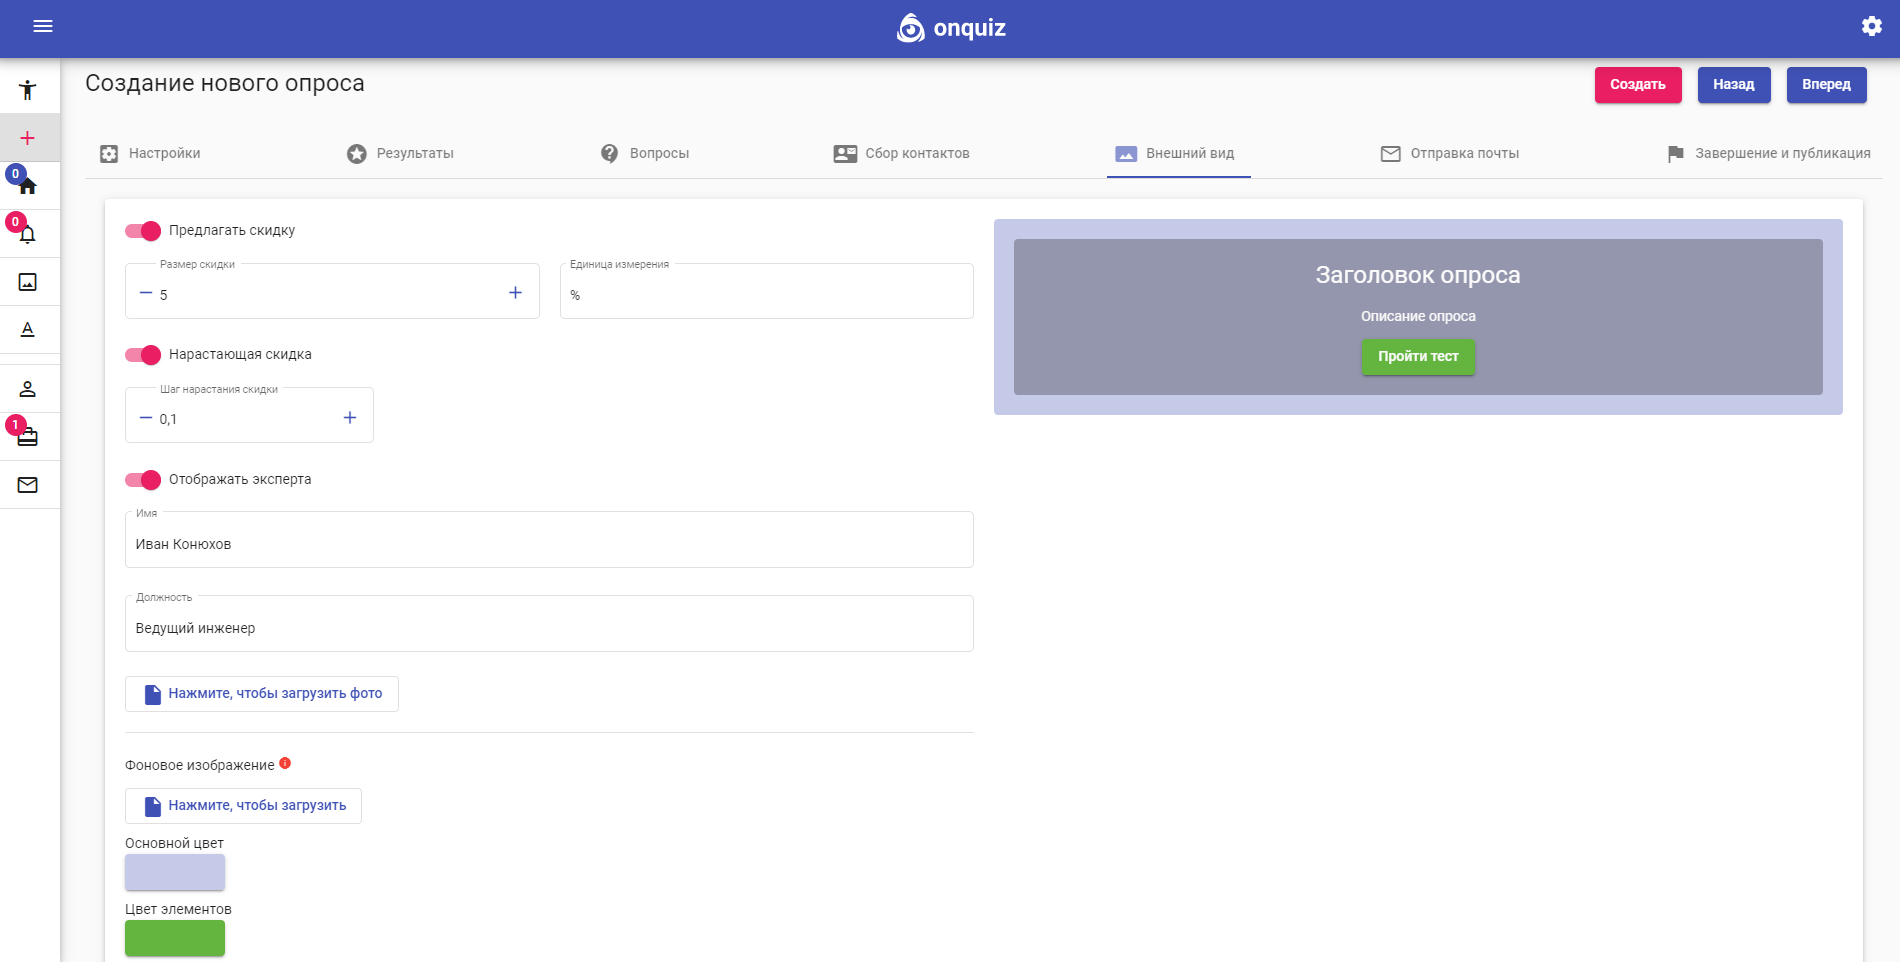Switch to the Сбор контактов tab

coord(901,153)
